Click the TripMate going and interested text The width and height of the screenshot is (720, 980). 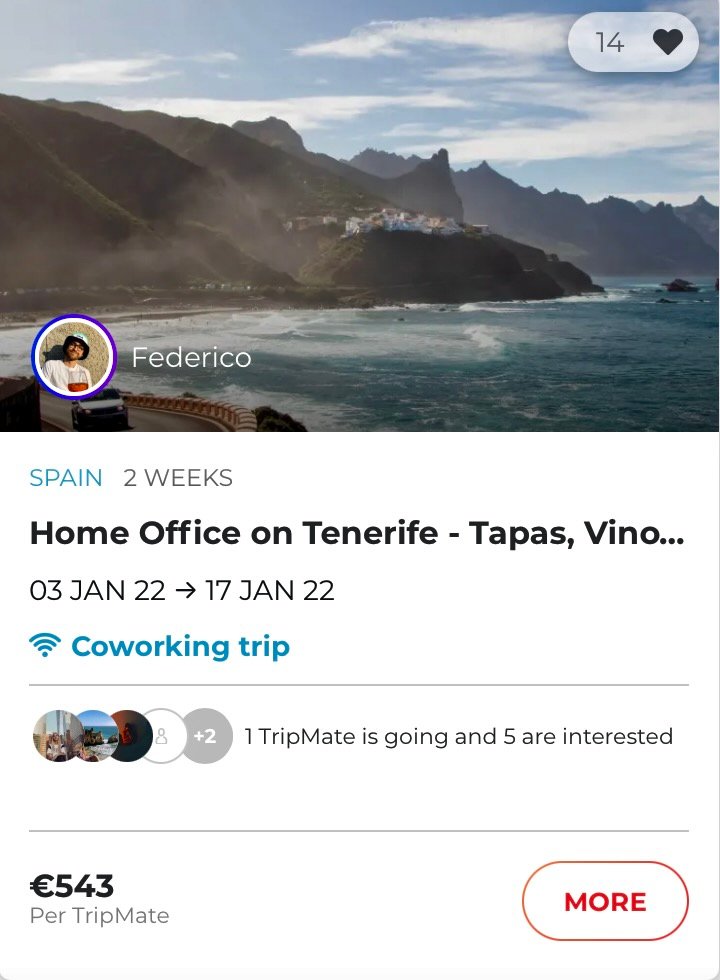coord(459,736)
